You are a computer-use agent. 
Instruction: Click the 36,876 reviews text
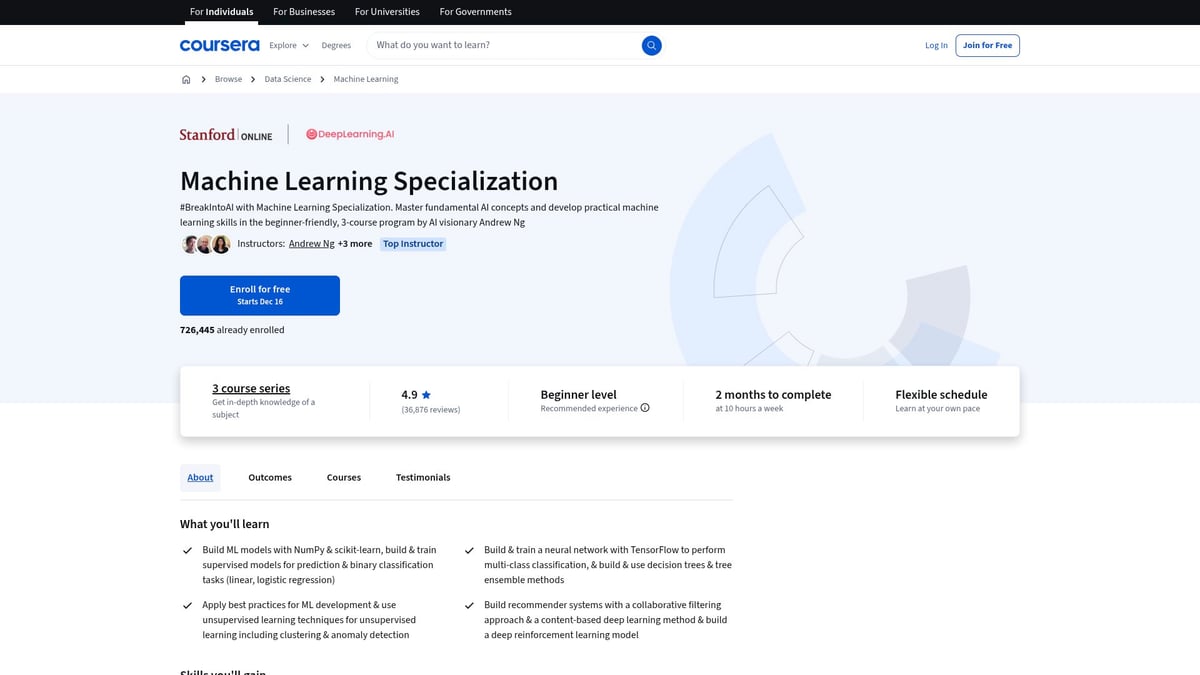click(431, 410)
